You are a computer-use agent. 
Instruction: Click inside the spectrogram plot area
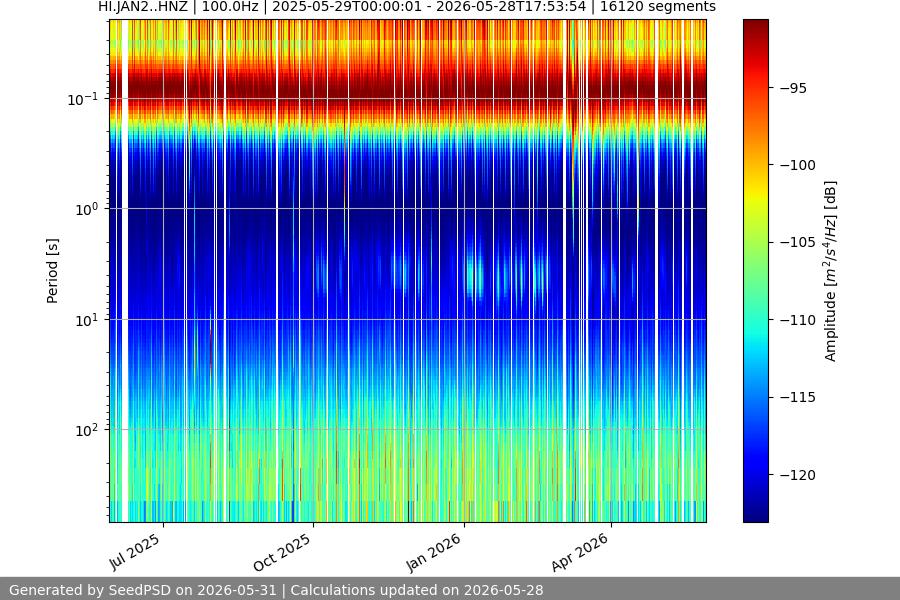pos(408,271)
